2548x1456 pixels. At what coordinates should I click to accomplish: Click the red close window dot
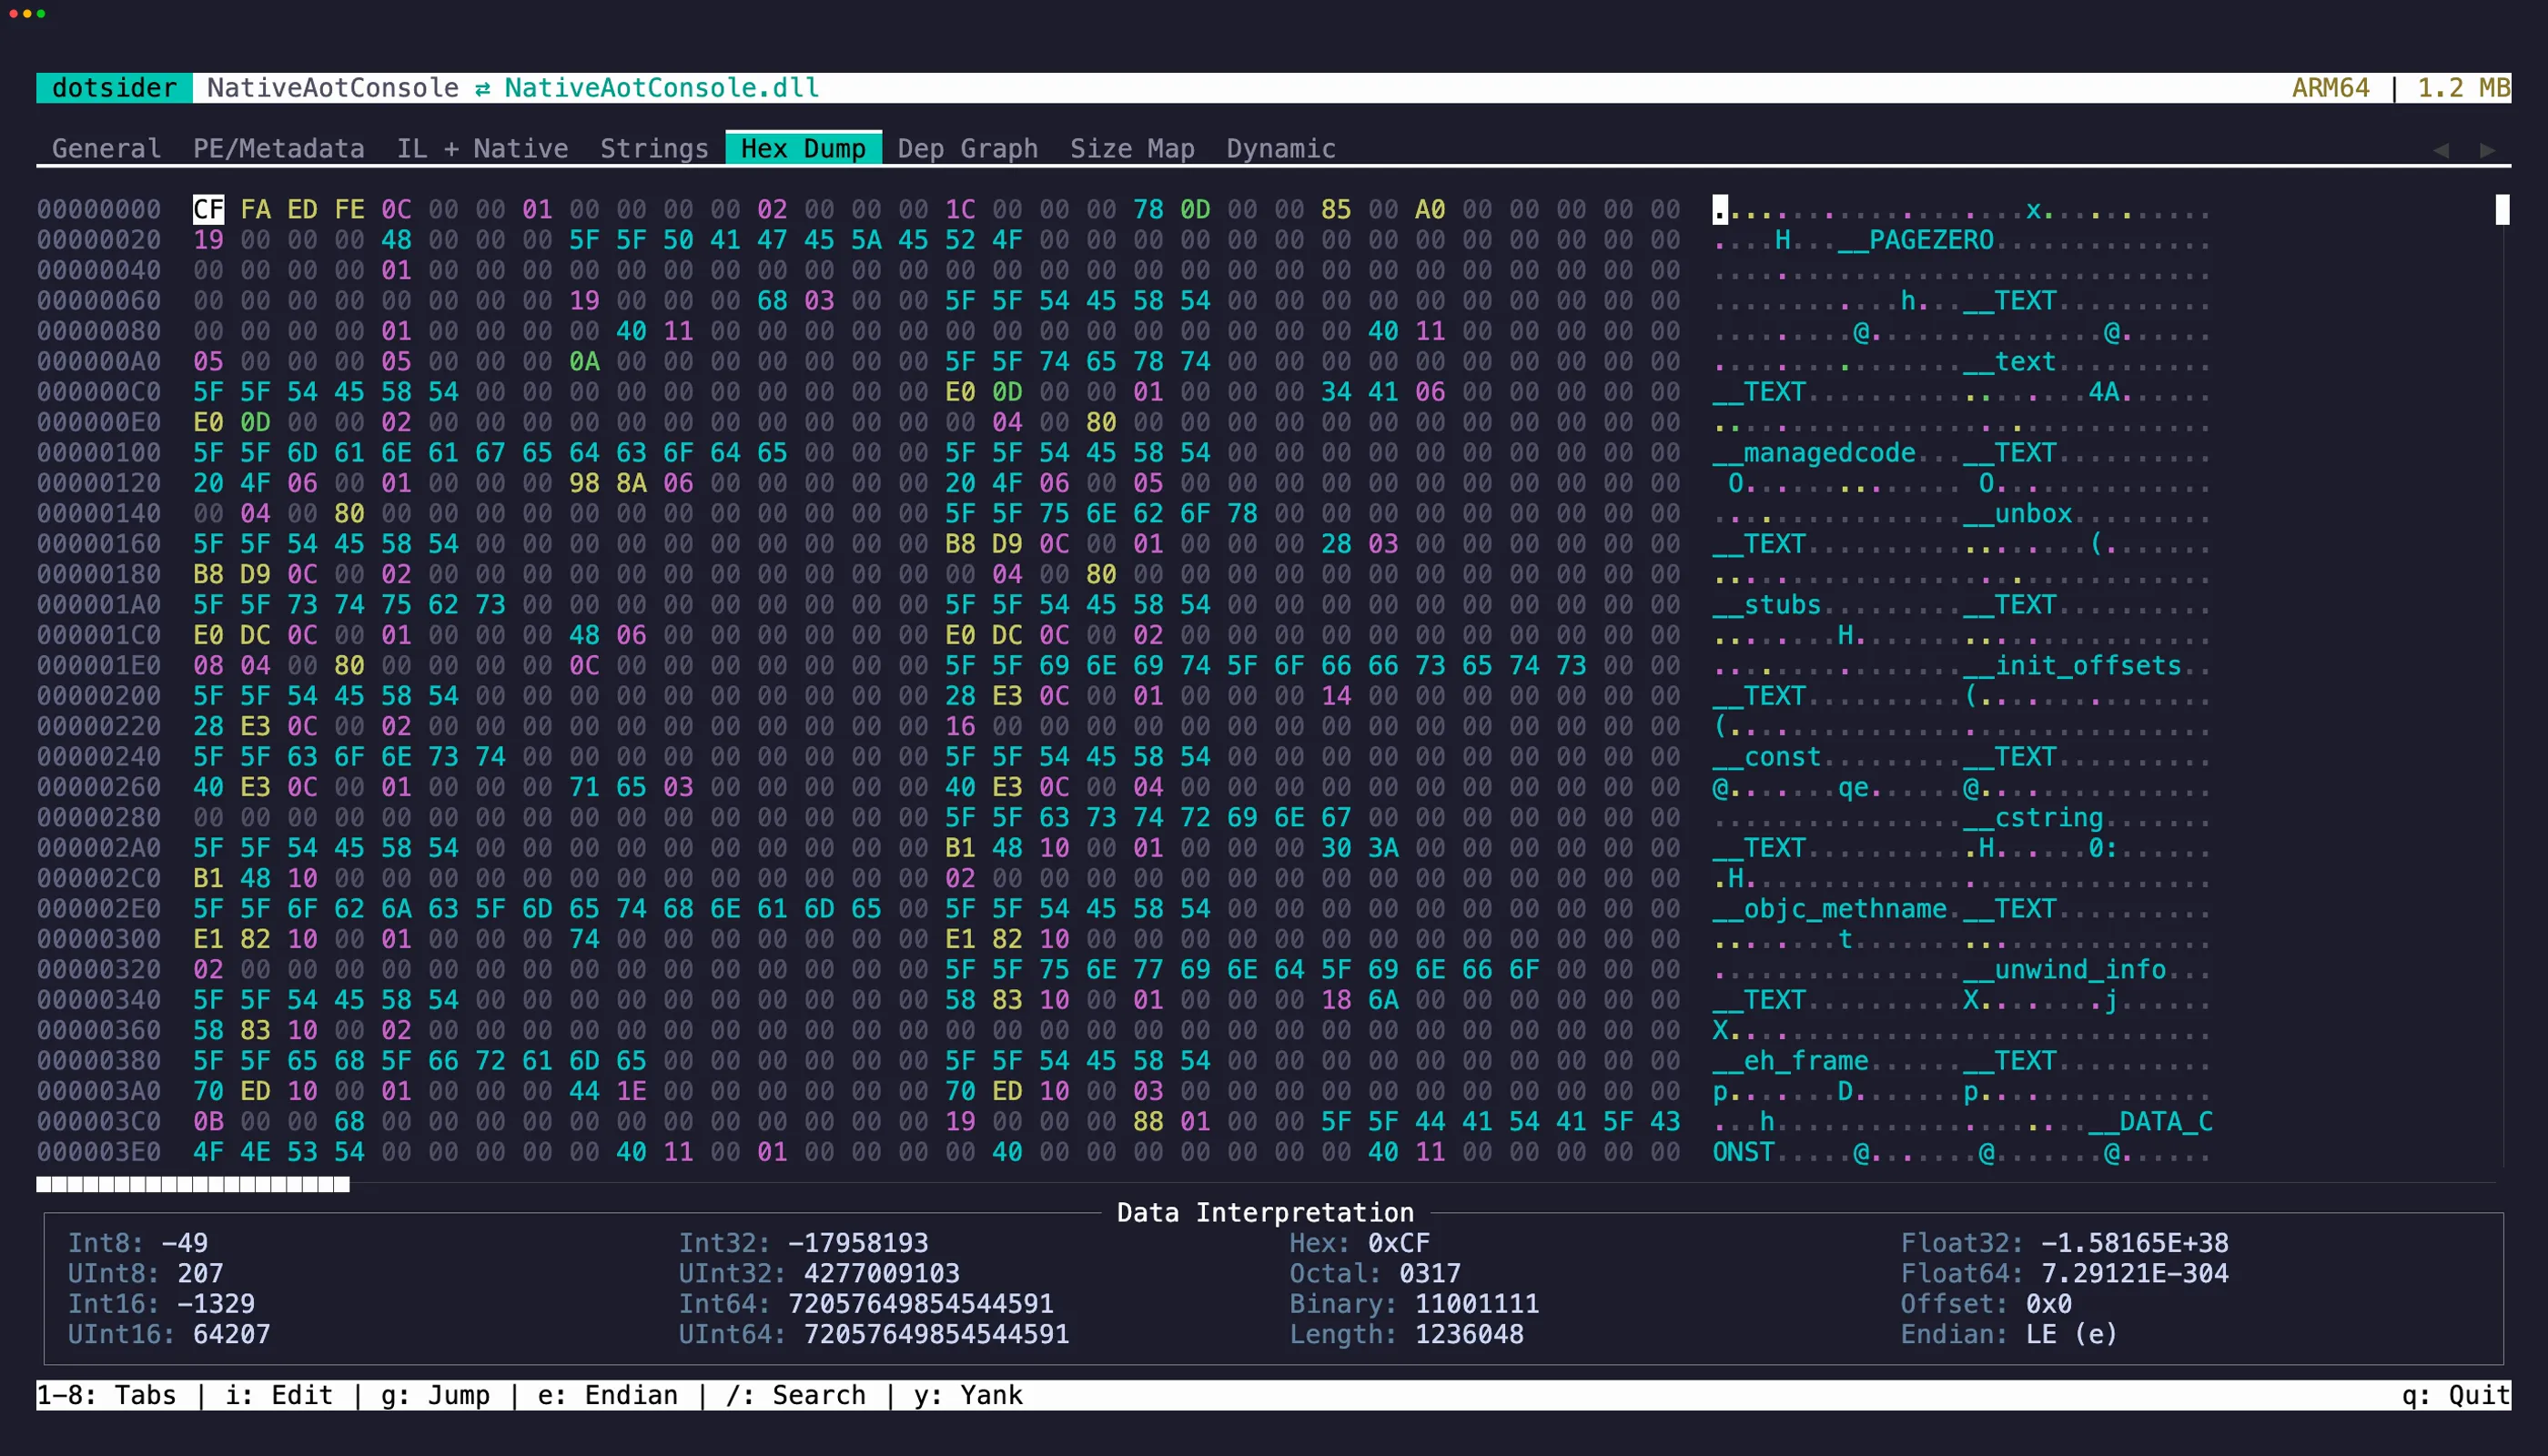13,13
